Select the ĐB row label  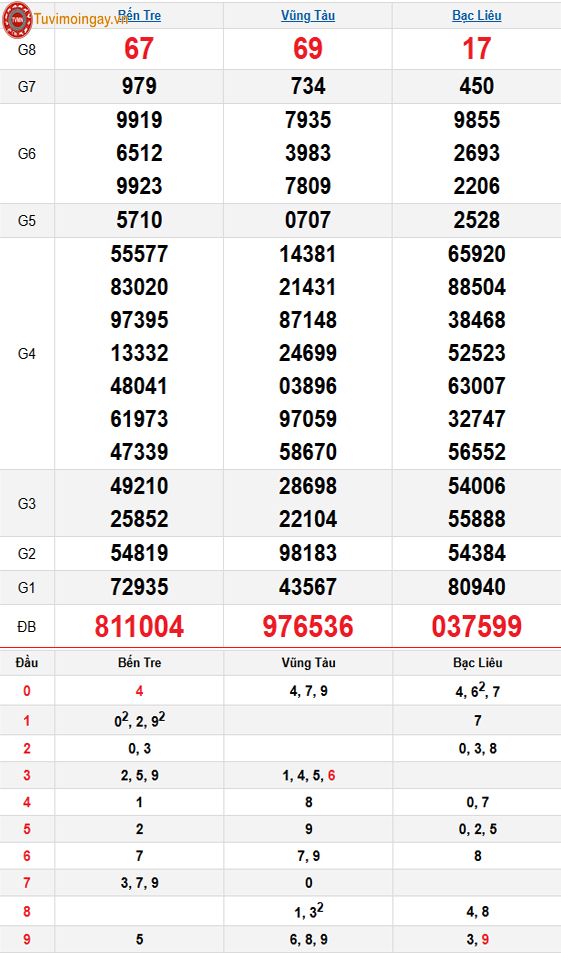click(27, 627)
